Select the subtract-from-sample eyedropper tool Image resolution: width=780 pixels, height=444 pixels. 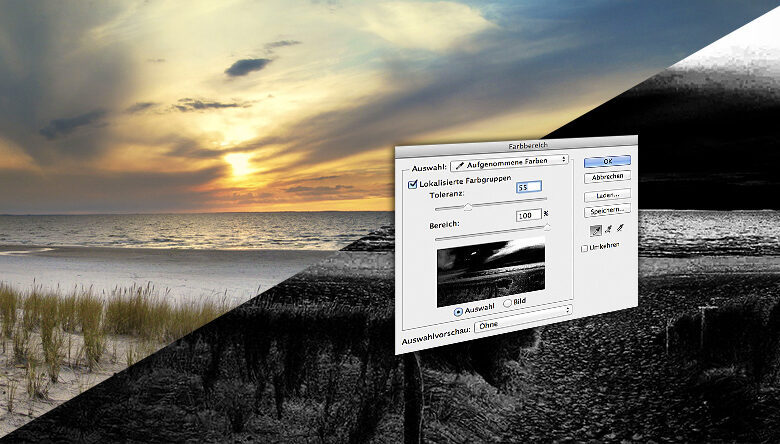point(620,228)
